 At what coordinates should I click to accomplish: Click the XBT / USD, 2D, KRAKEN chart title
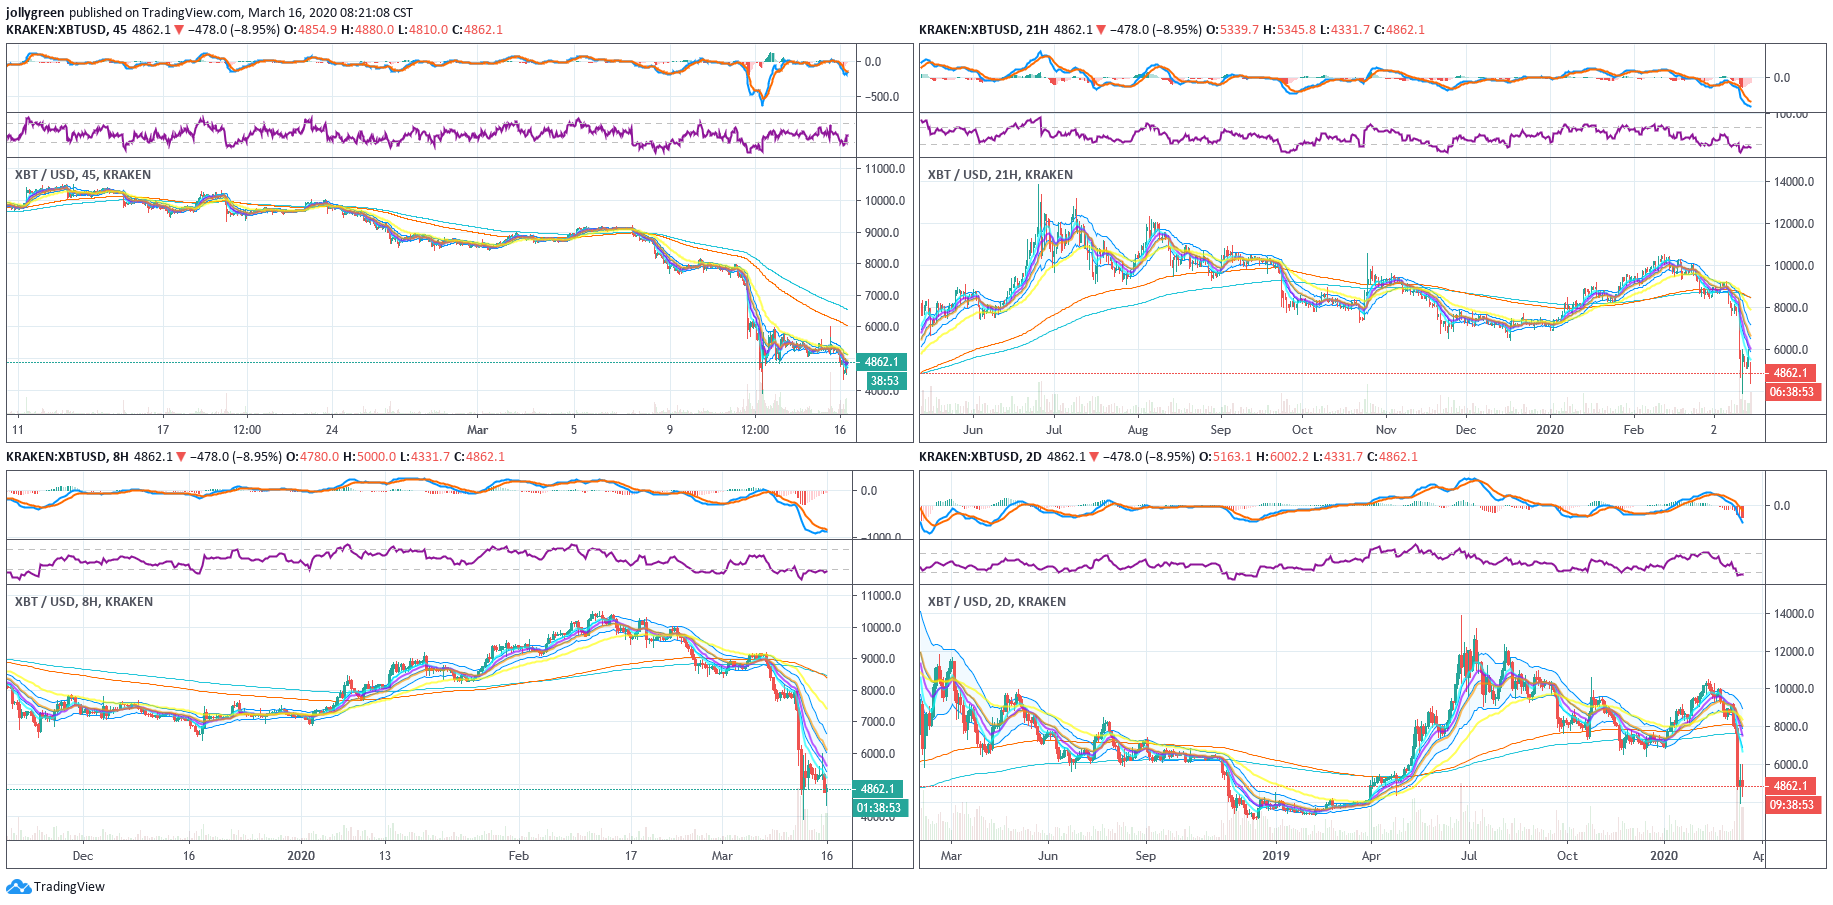(997, 602)
